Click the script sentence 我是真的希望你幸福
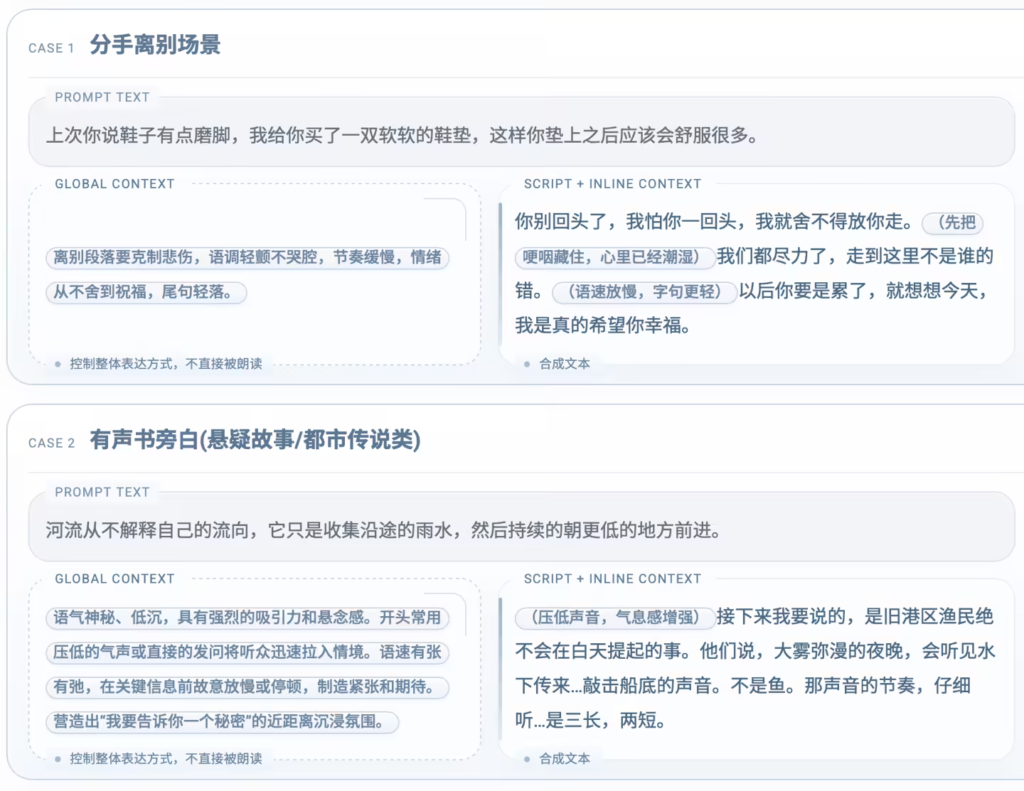 (x=603, y=326)
